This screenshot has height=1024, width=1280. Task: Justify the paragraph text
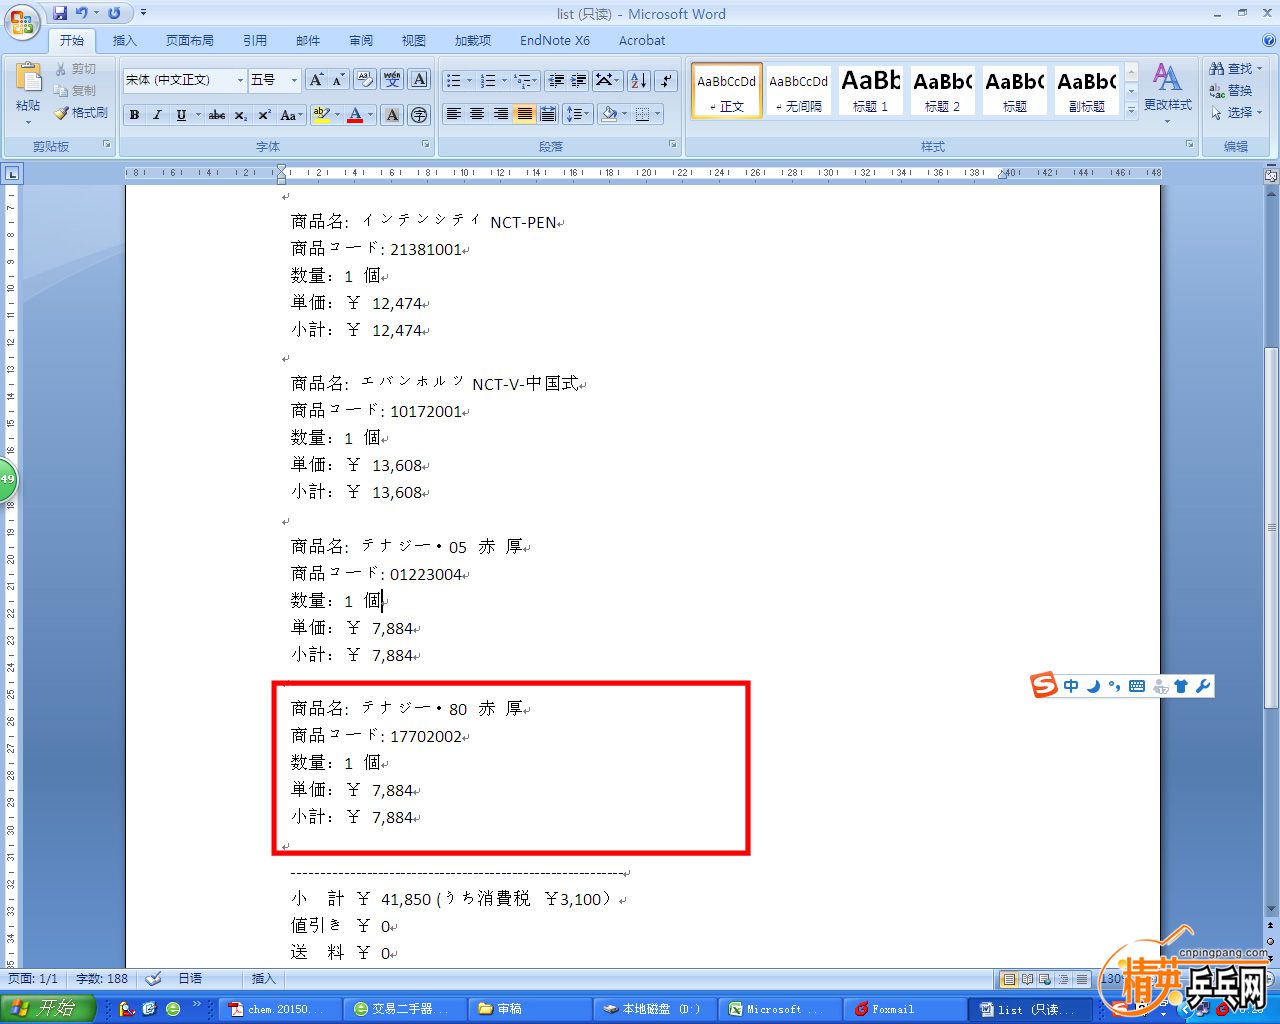524,115
